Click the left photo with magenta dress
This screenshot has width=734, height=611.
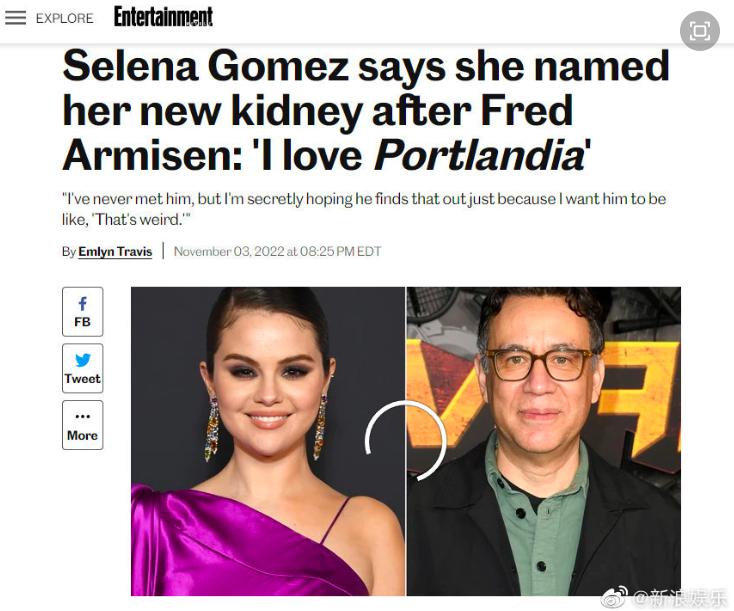268,440
